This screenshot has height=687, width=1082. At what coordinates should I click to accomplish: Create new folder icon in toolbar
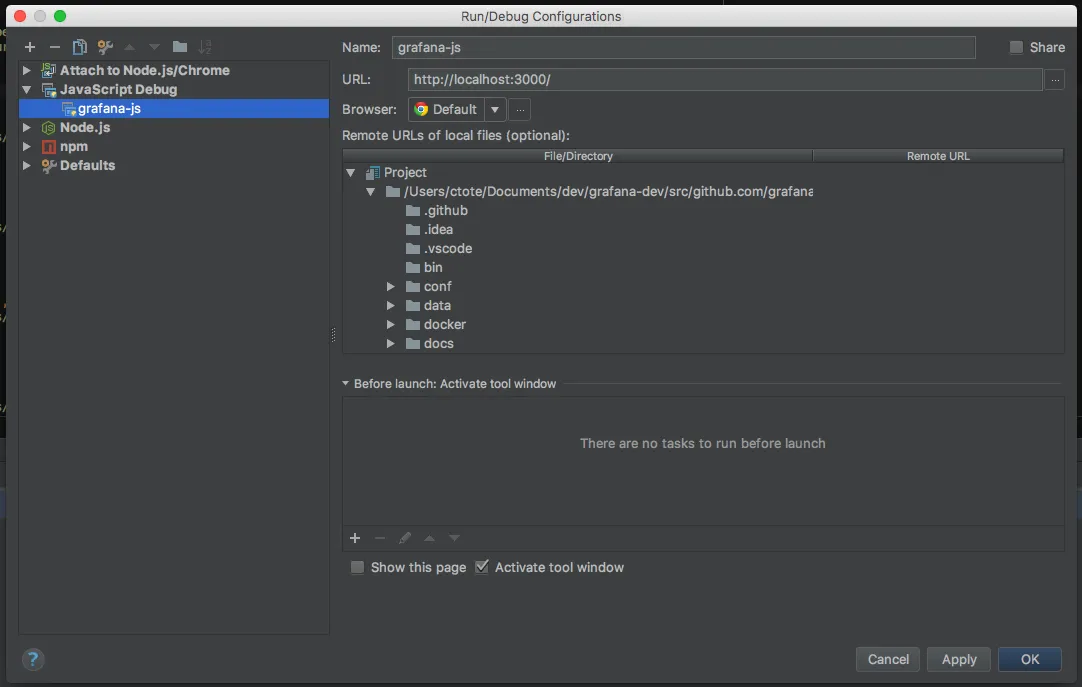click(179, 47)
